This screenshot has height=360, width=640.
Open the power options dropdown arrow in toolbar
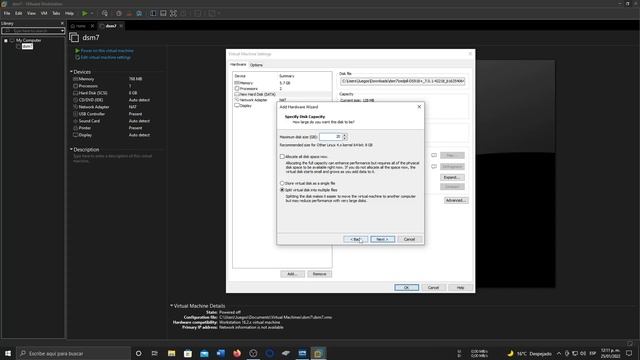coord(92,13)
